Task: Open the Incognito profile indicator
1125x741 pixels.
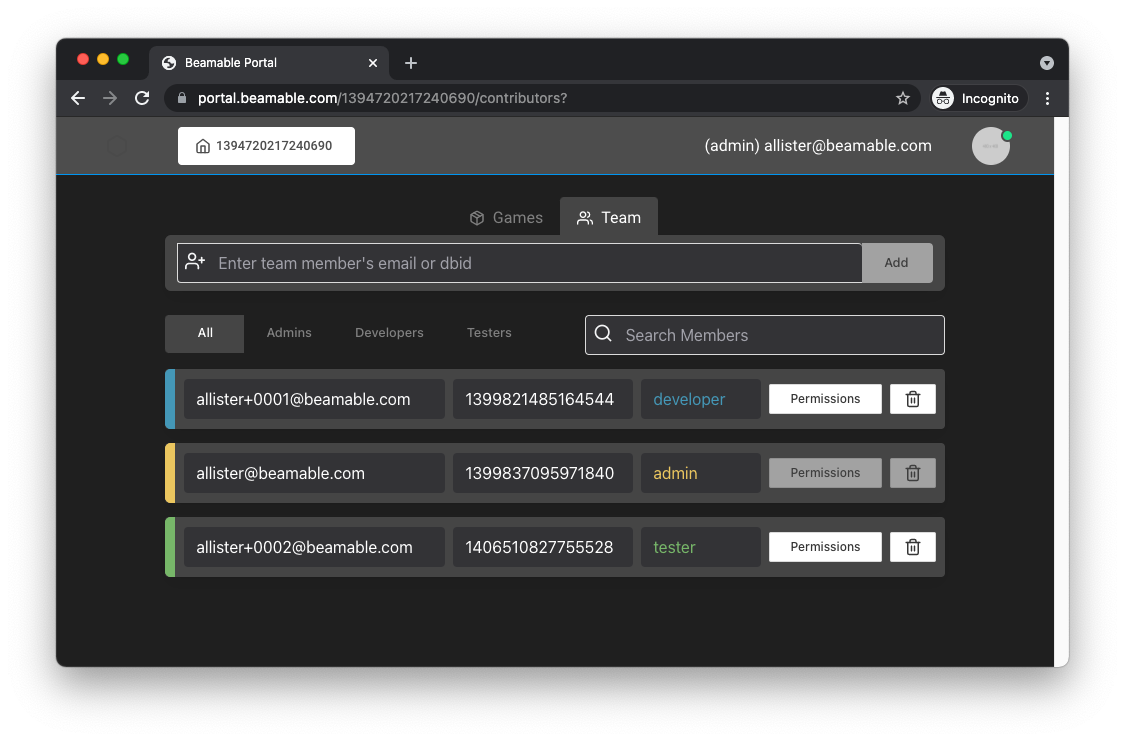Action: click(x=979, y=98)
